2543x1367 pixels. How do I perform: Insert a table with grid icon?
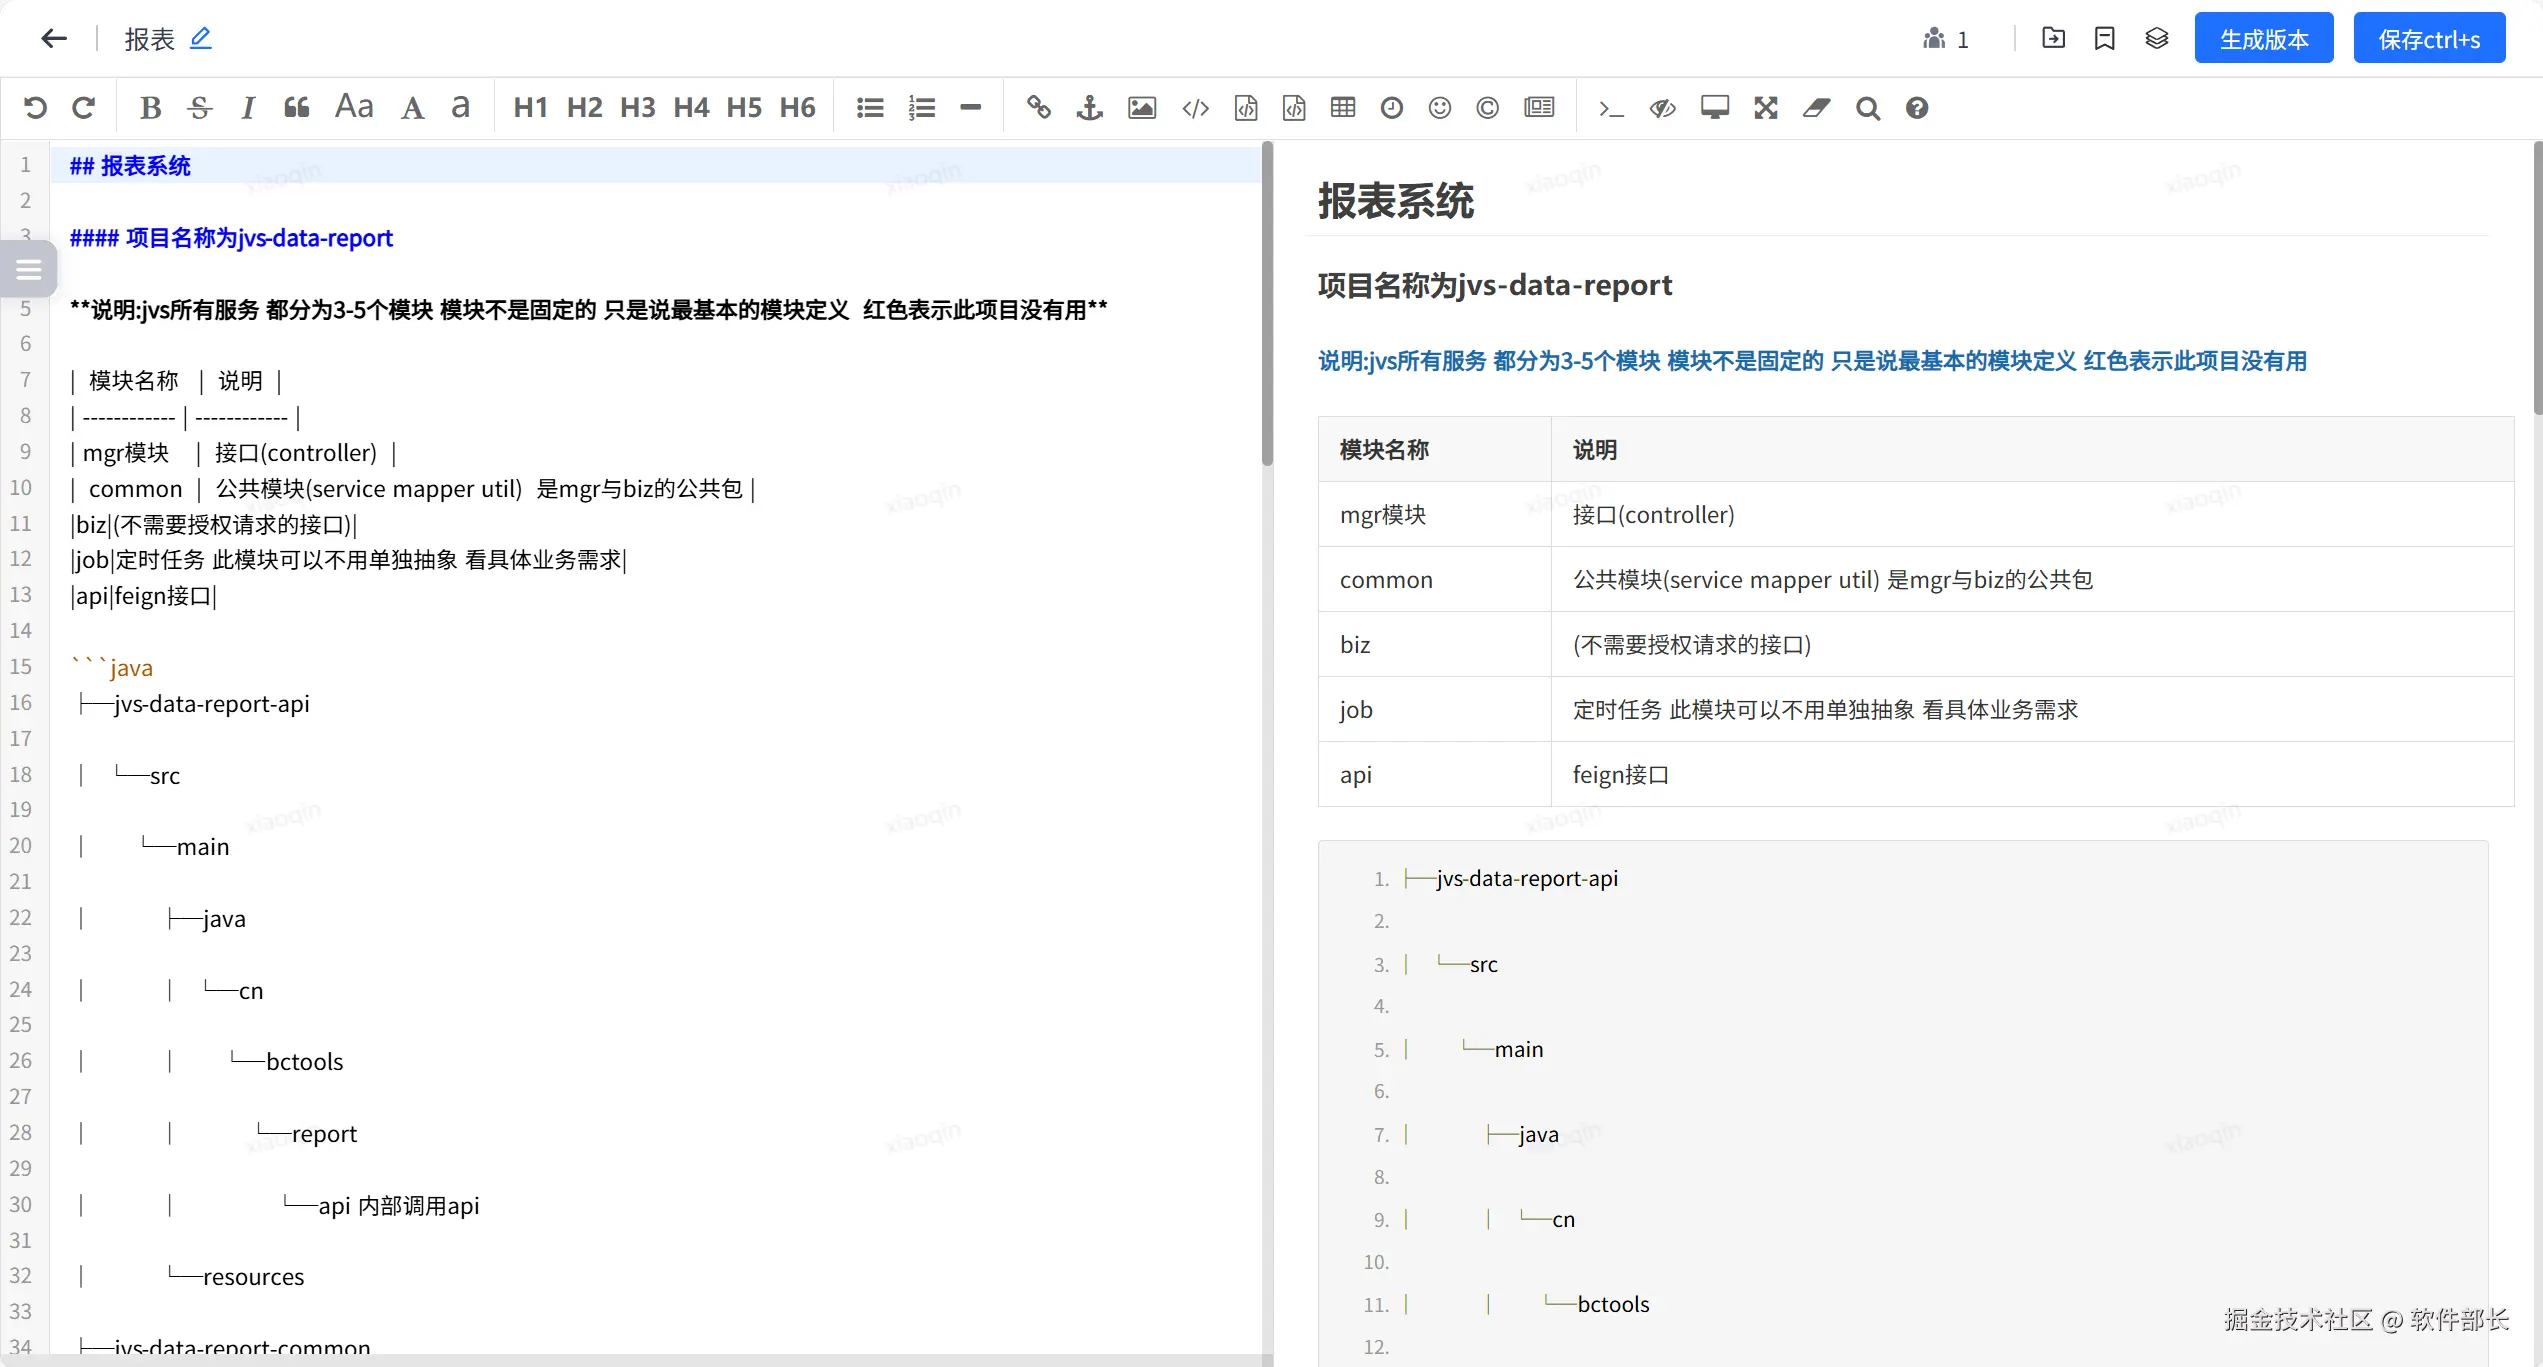(x=1342, y=108)
